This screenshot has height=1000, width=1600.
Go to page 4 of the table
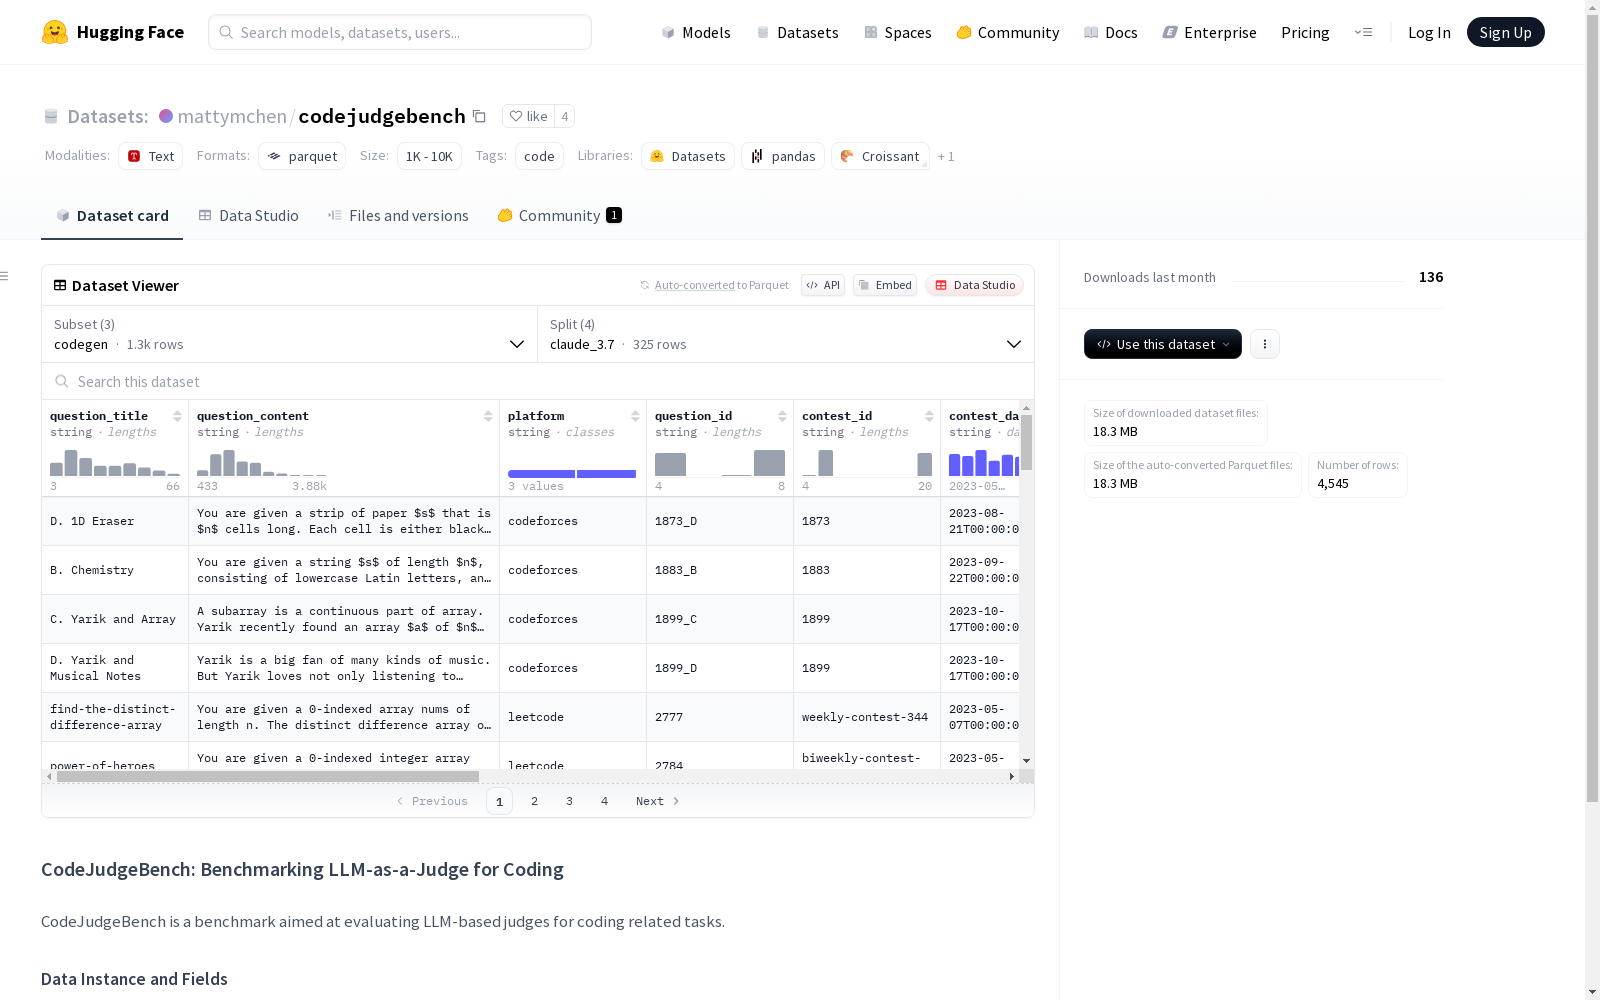tap(605, 801)
